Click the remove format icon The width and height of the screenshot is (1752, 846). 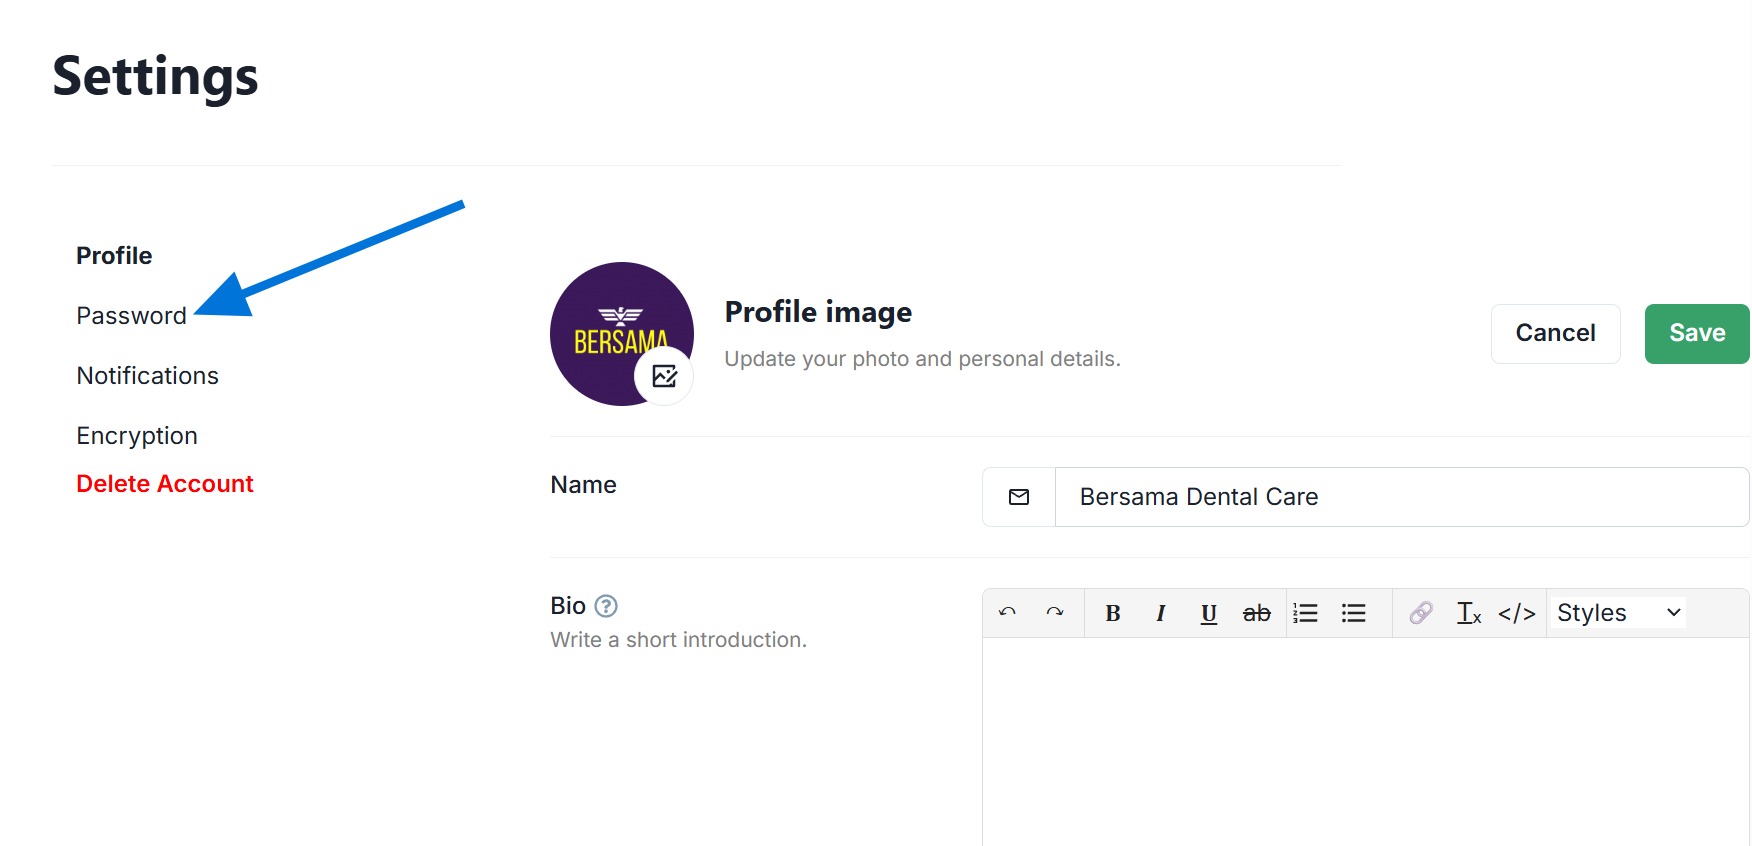tap(1468, 613)
